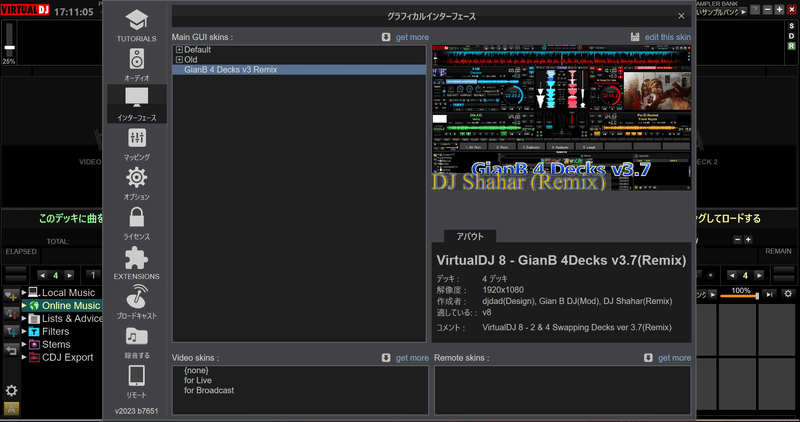Click the VirtualDJ logo at top left
Screen dimensions: 800x422
(x=24, y=10)
